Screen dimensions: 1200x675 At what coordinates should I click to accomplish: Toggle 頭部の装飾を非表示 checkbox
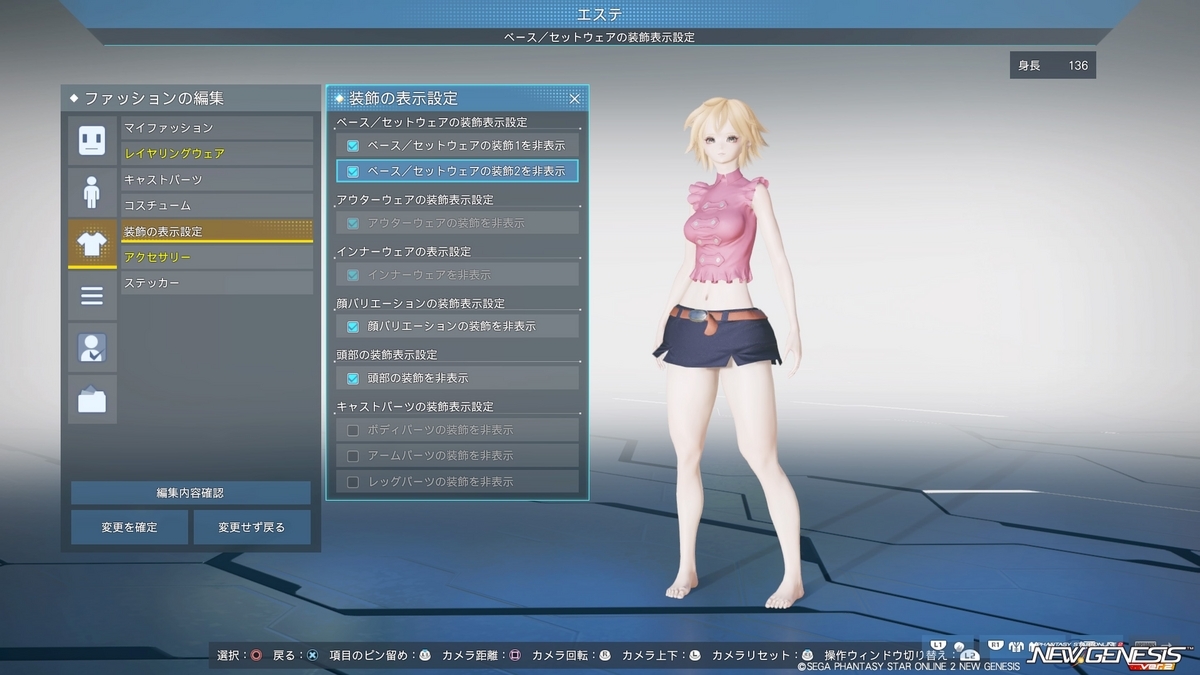[352, 378]
